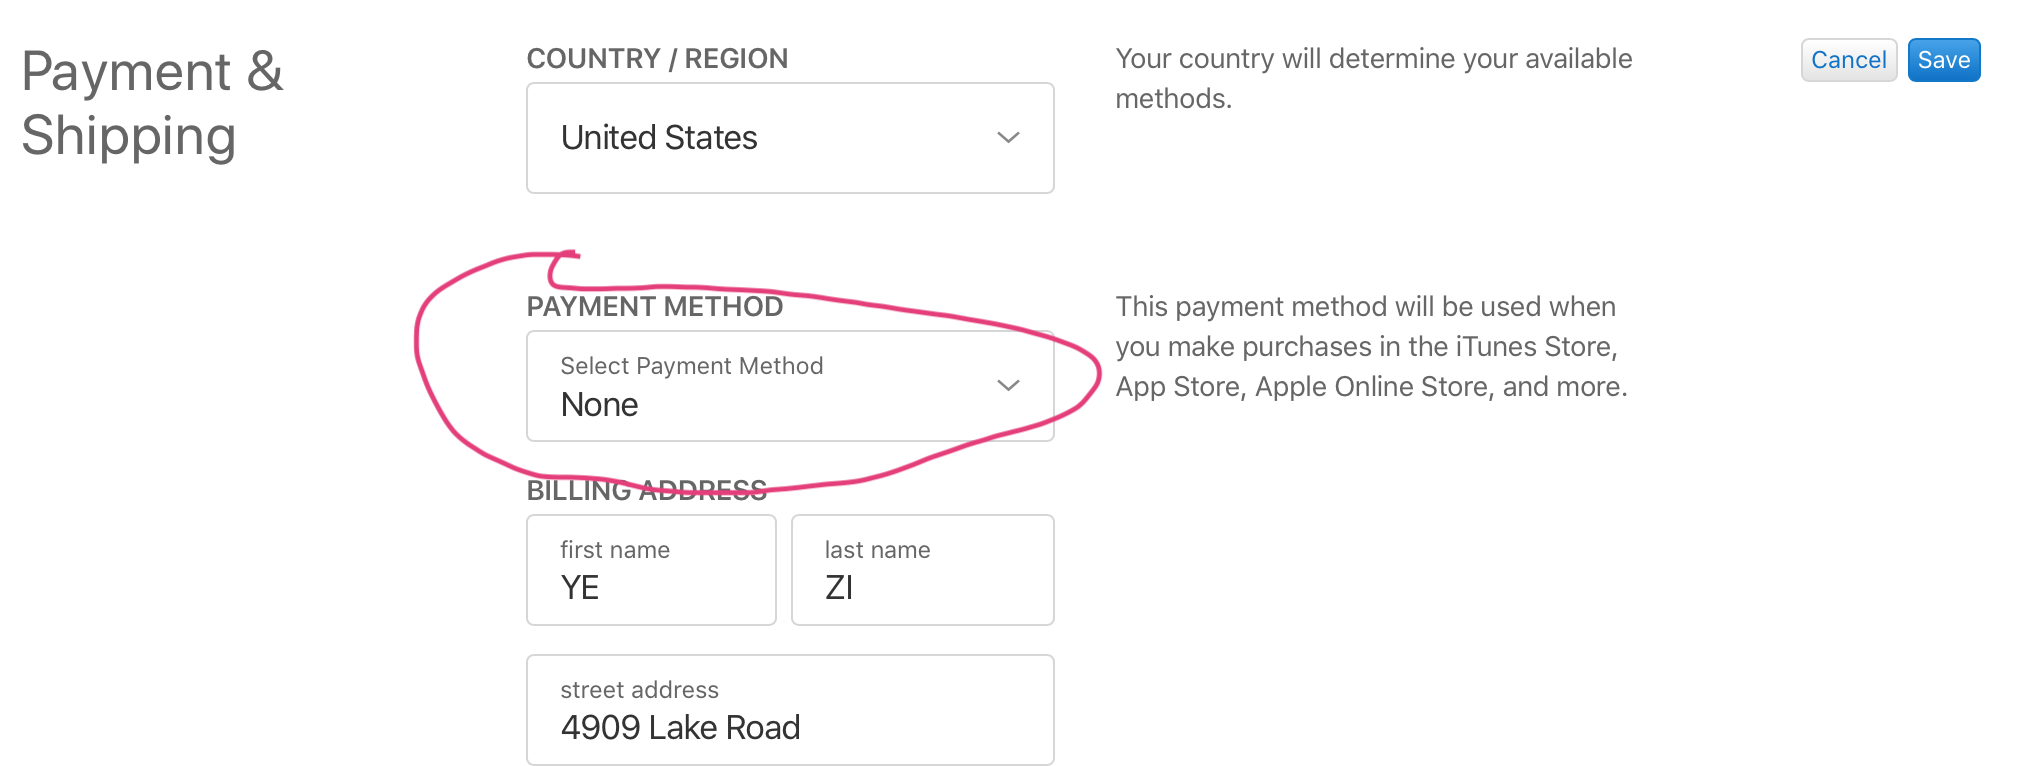The image size is (2032, 766).
Task: Click the country available methods description
Action: point(1374,79)
